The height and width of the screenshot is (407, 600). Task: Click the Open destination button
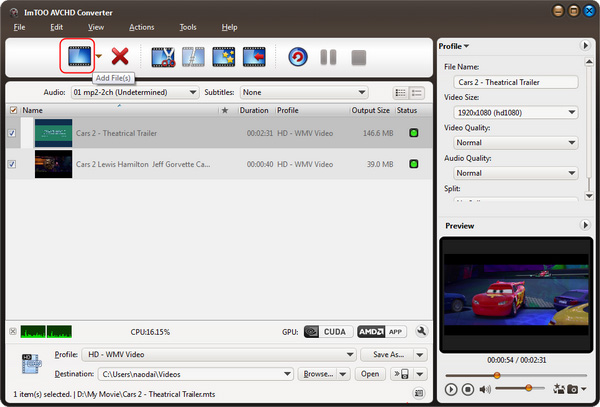(x=370, y=374)
